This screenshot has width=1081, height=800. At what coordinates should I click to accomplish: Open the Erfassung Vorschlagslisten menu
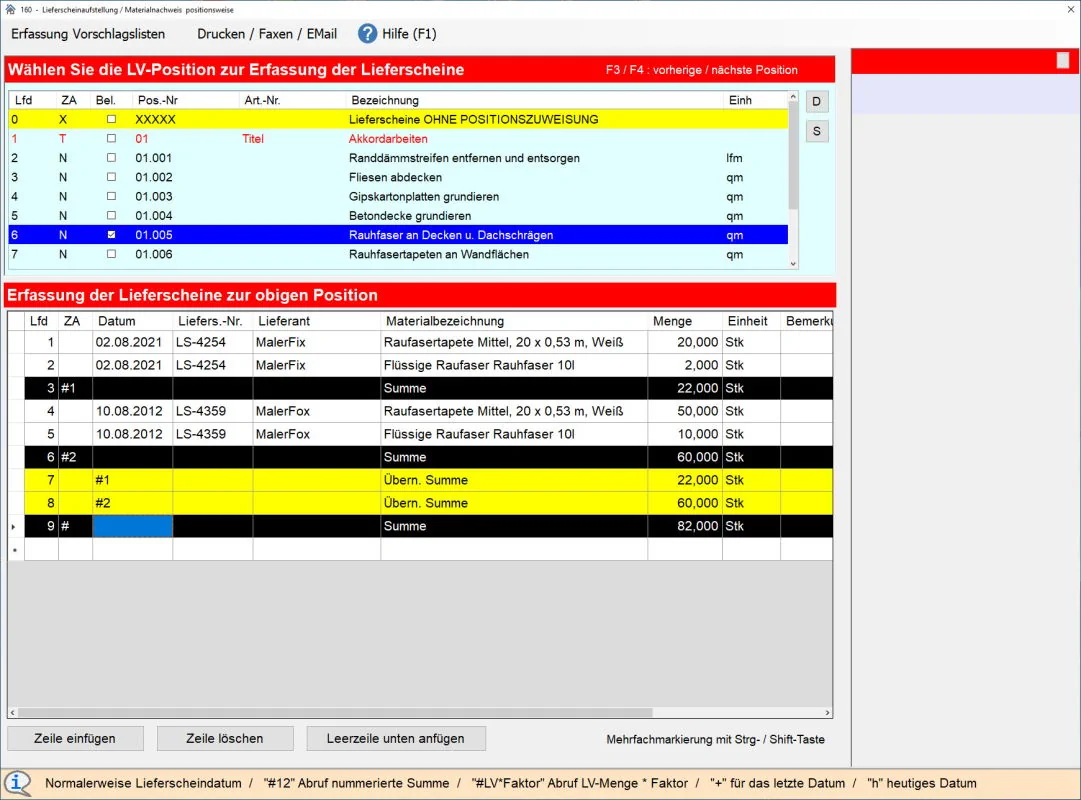tap(88, 33)
